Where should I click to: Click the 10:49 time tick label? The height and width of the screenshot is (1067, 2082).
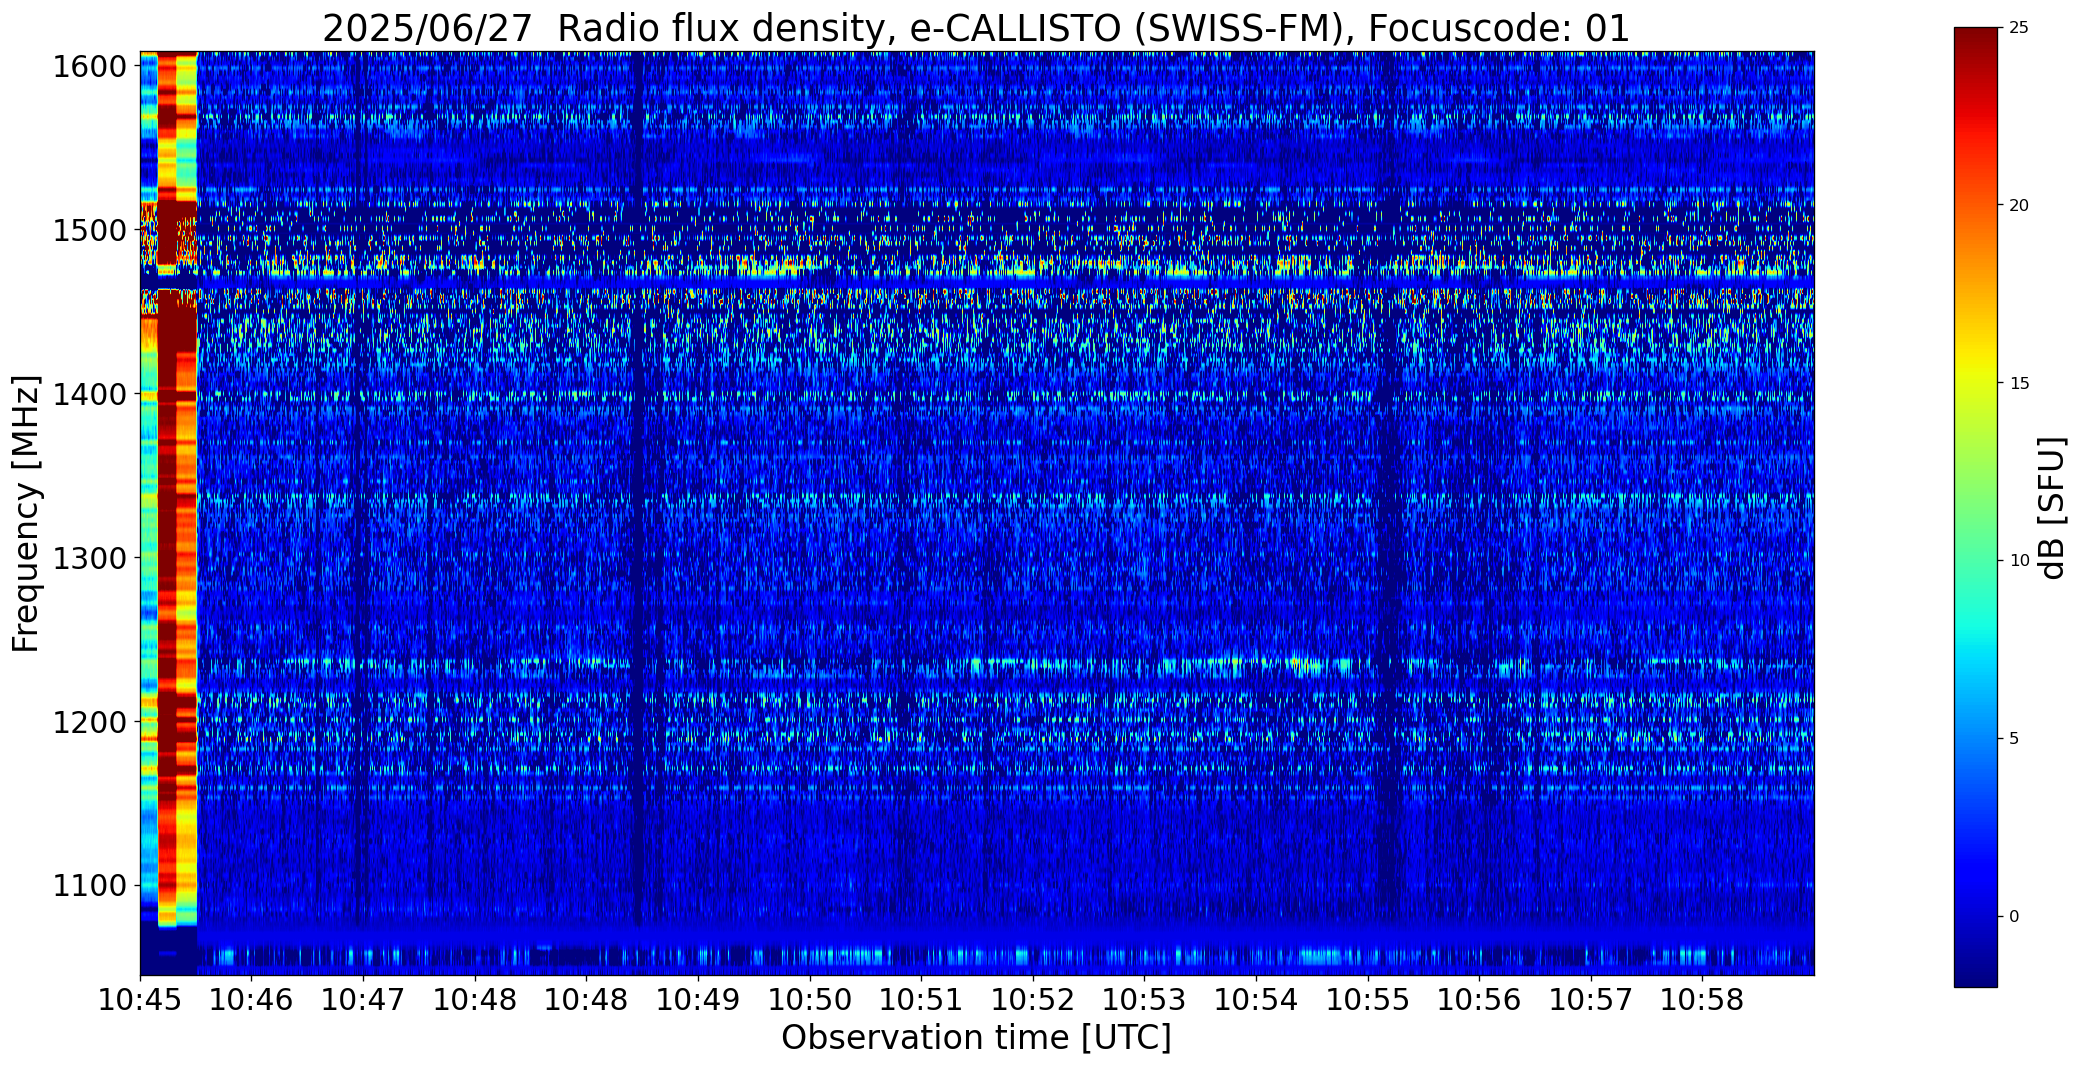pyautogui.click(x=698, y=1000)
